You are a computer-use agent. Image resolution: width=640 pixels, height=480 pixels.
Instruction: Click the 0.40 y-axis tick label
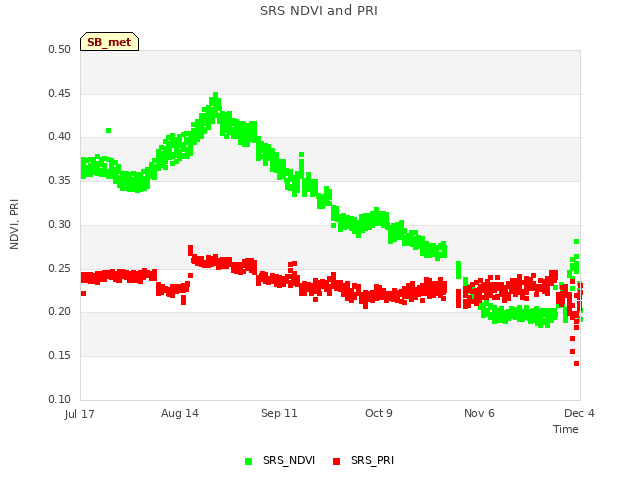click(60, 137)
